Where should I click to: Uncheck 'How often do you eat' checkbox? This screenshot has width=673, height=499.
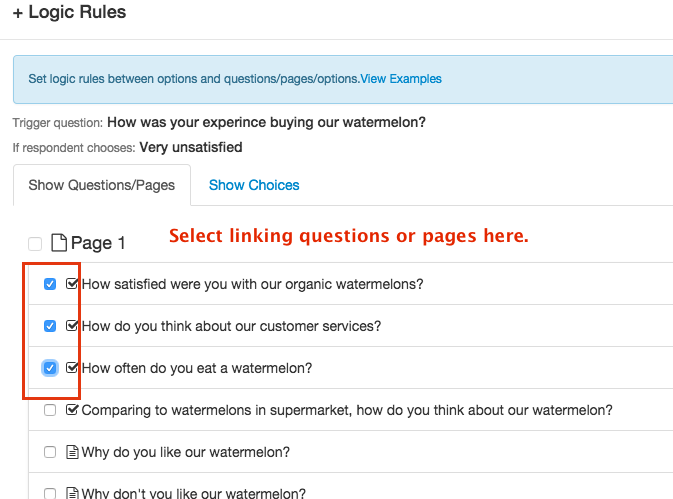pyautogui.click(x=50, y=368)
